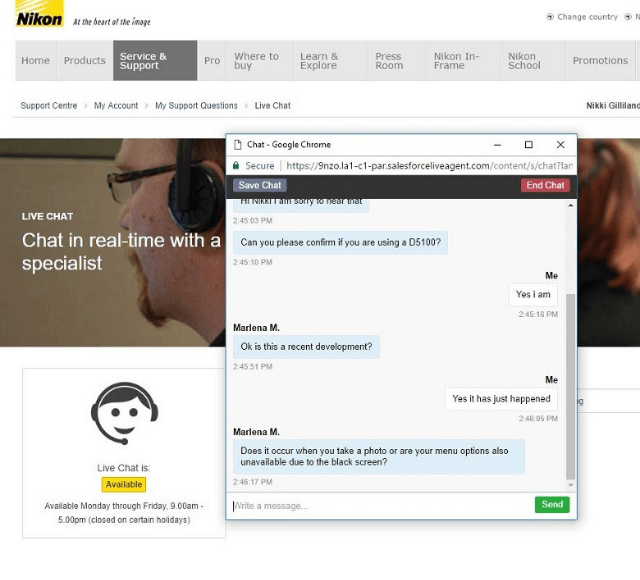This screenshot has width=640, height=580.
Task: Open Nikon In-Frame section
Action: [464, 60]
